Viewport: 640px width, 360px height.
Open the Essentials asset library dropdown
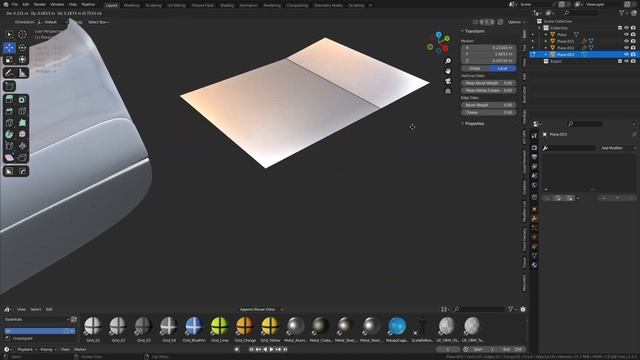[x=37, y=320]
